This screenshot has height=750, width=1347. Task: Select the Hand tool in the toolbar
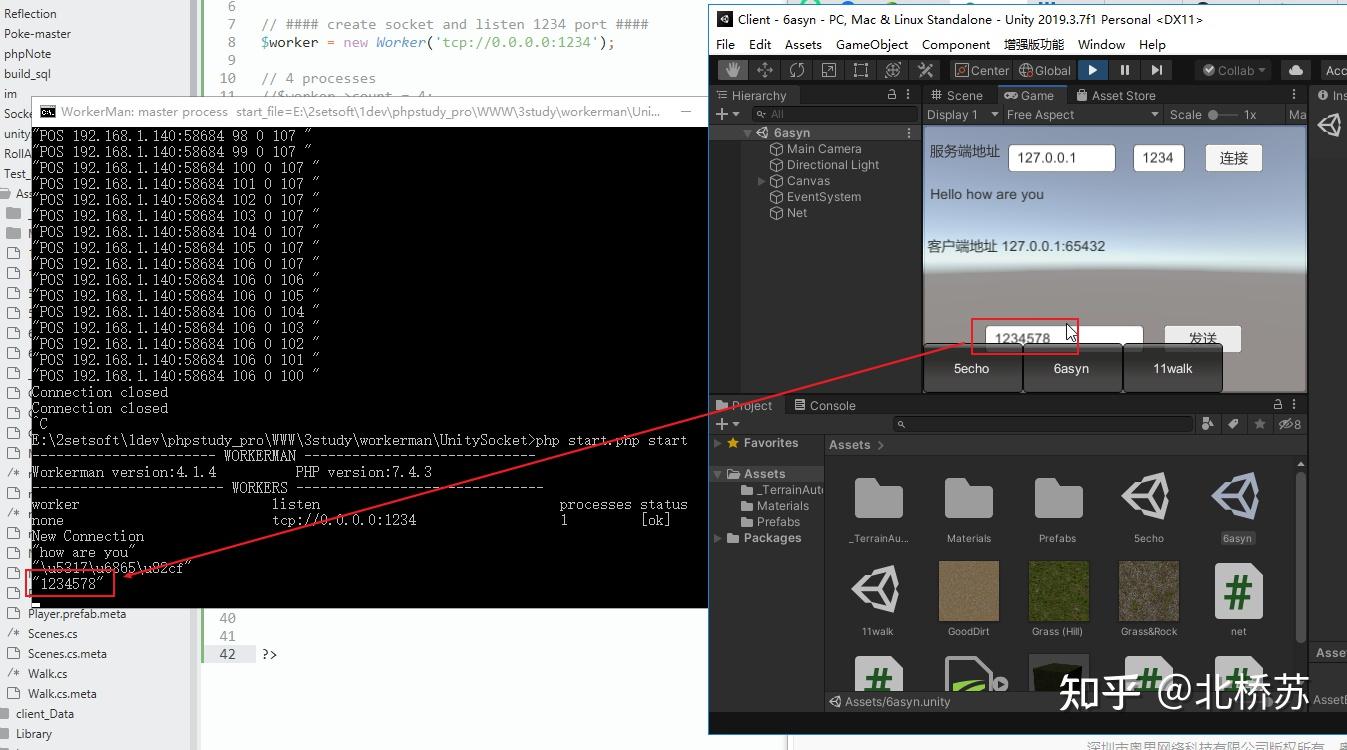(x=733, y=70)
